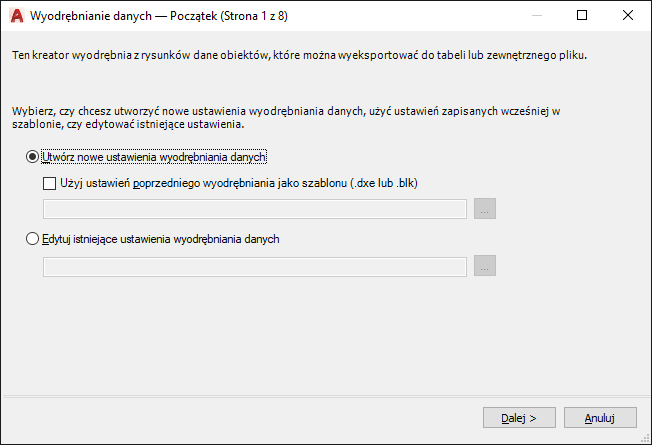Choose 'Edytuj istniejące ustawienia wyodrębniania danych' option
Image resolution: width=652 pixels, height=445 pixels.
(x=33, y=239)
